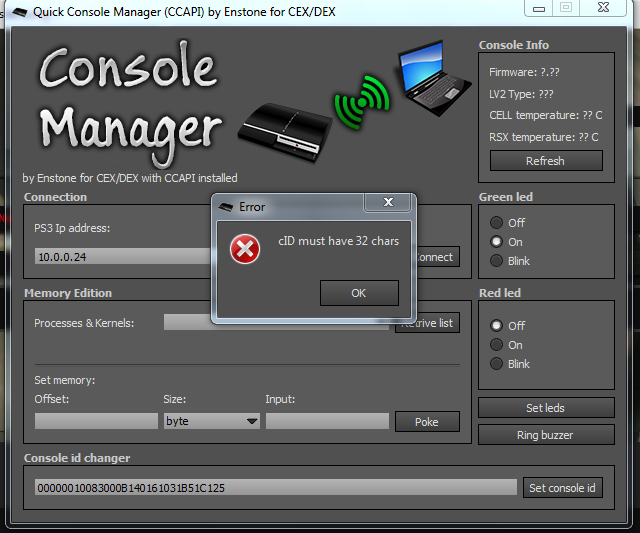Screen dimensions: 640x533
Task: Close the Console Manager window
Action: point(603,8)
